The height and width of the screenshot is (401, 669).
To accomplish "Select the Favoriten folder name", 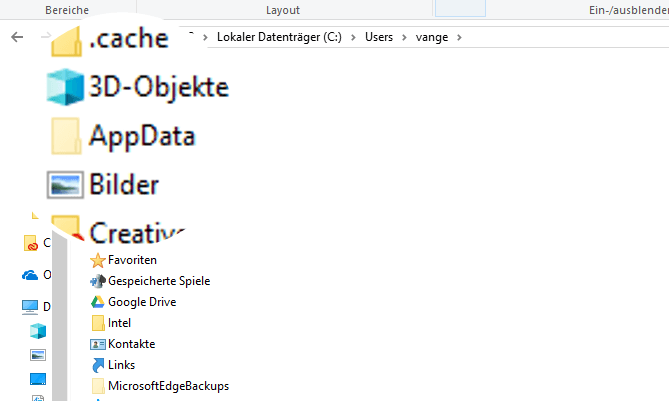I will point(132,260).
